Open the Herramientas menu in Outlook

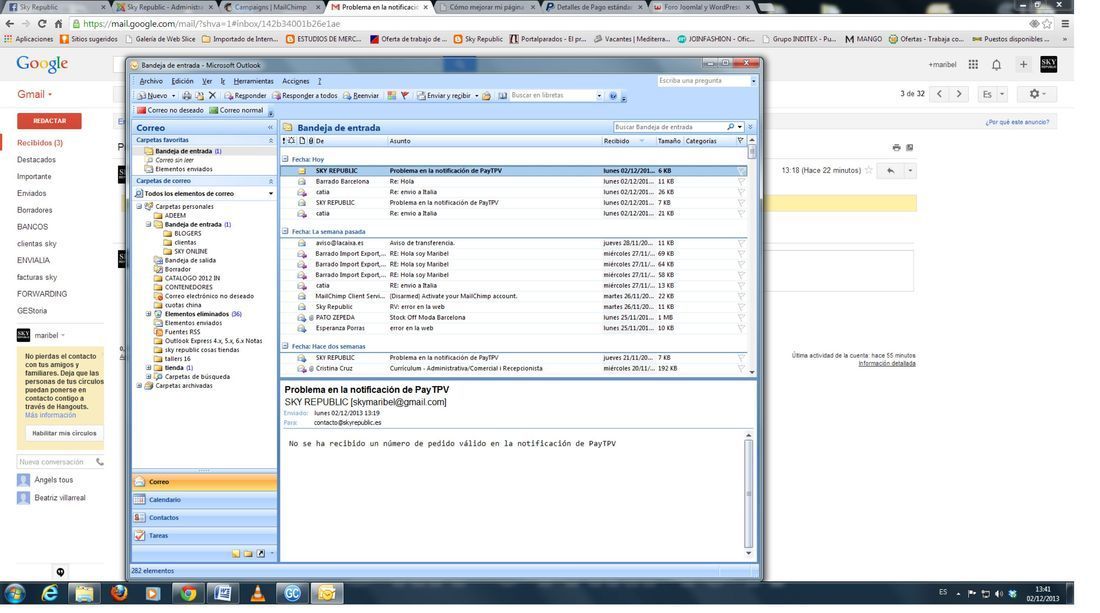coord(253,81)
